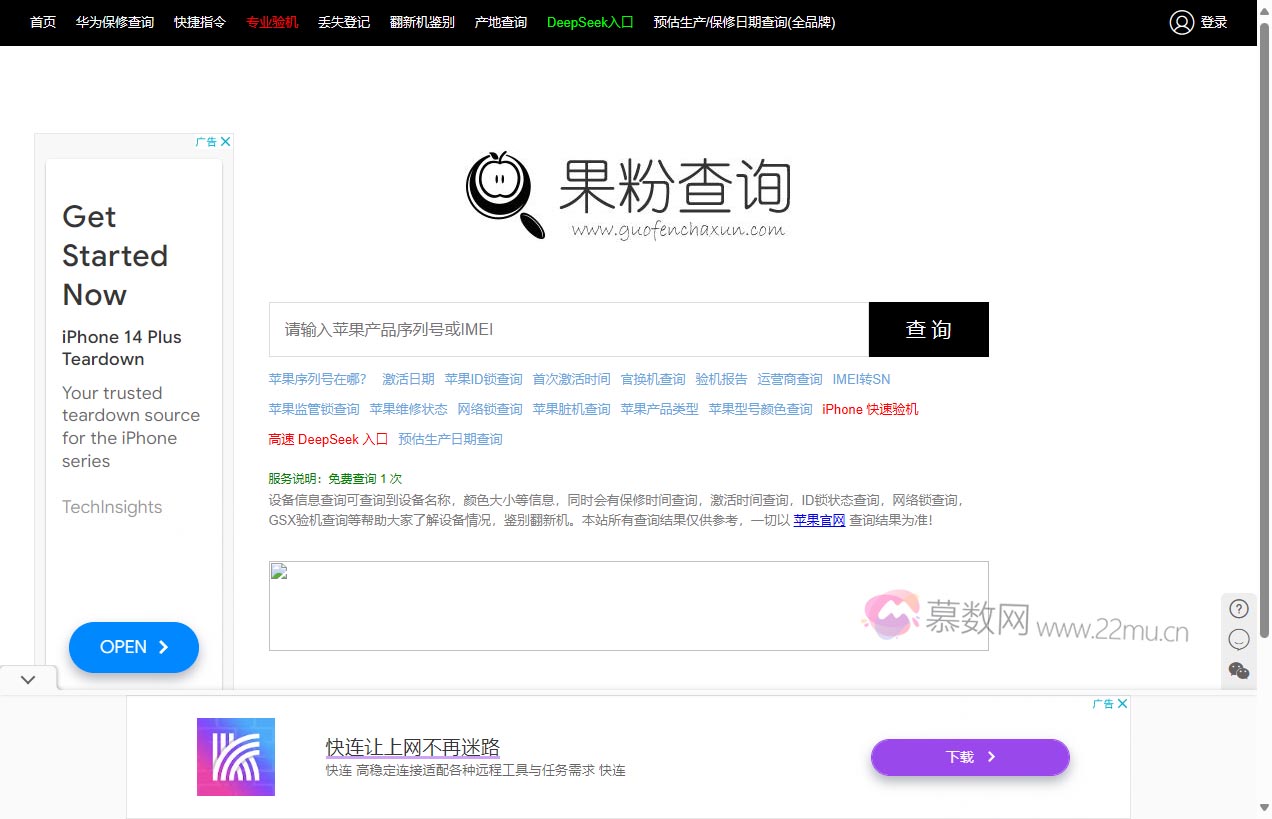Close the left sidebar advertisement
This screenshot has height=819, width=1272.
click(225, 141)
